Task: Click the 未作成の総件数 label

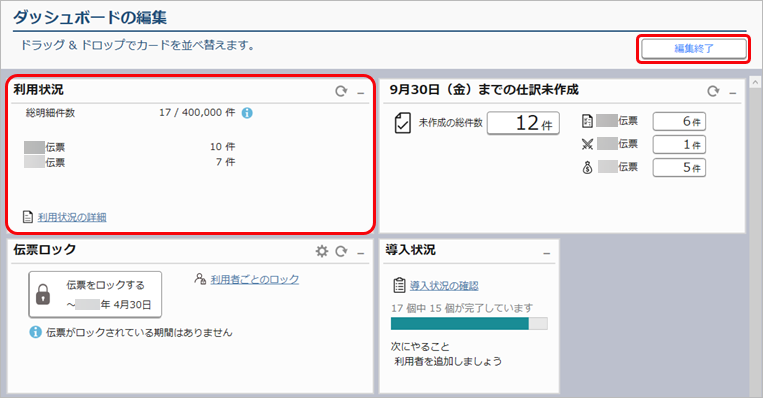Action: click(451, 123)
